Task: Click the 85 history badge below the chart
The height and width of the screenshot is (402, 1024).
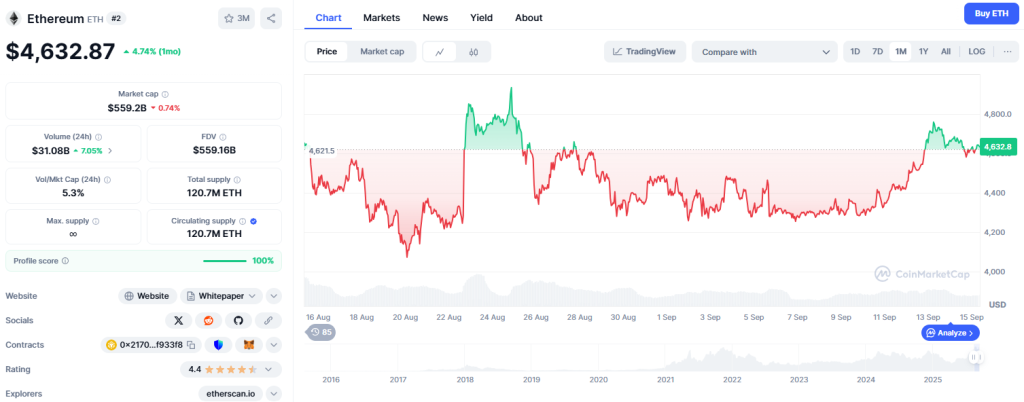Action: (x=319, y=332)
